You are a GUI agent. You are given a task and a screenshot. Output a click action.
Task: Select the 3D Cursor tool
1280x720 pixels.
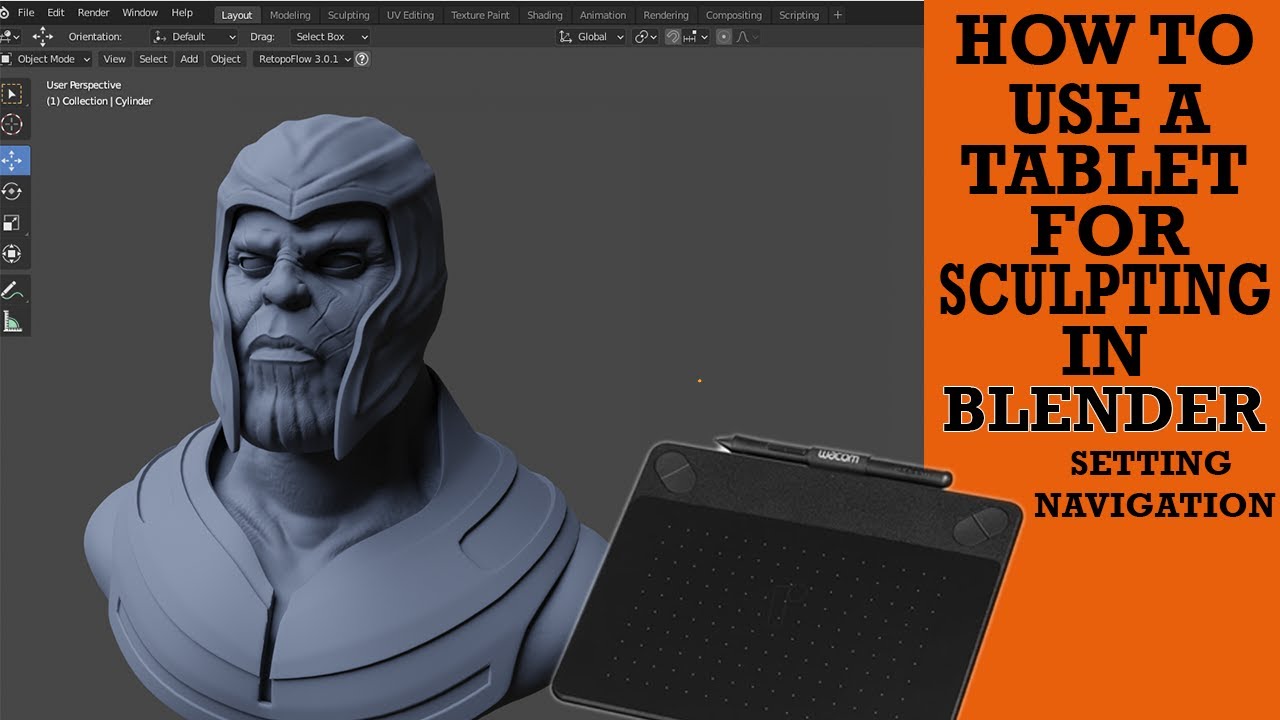point(13,124)
